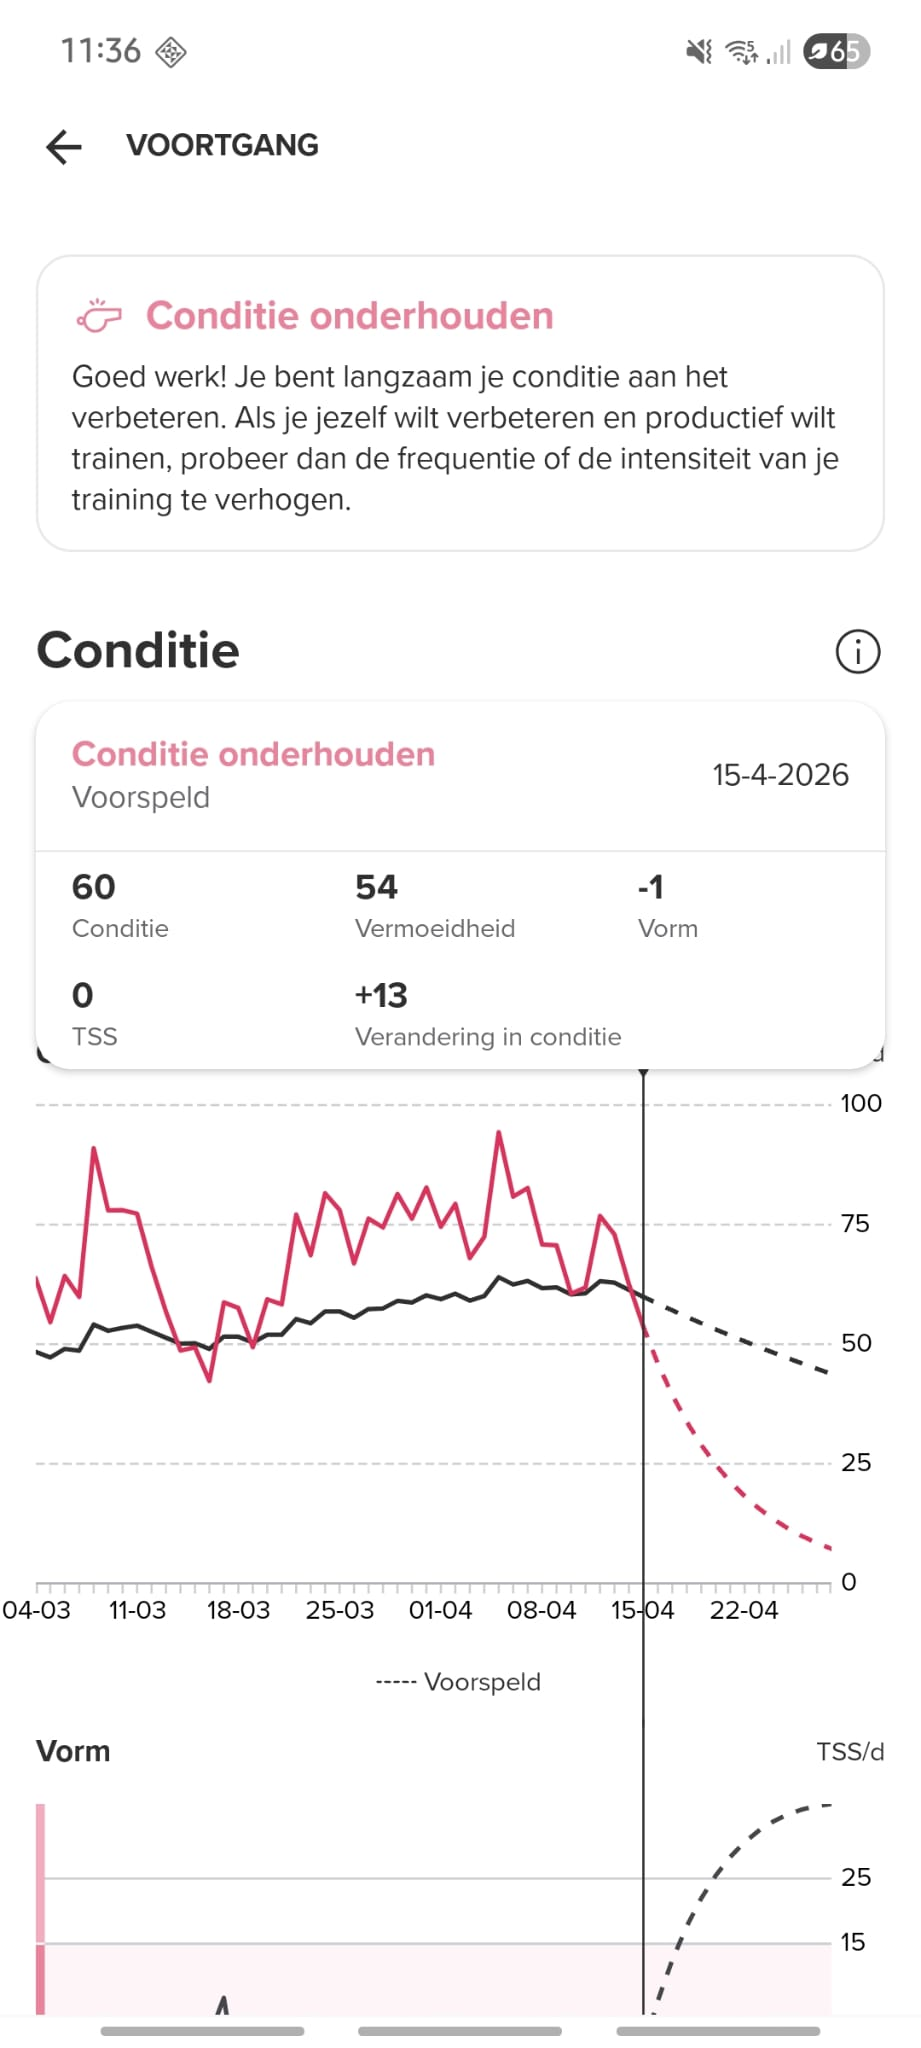Open the Conditie info icon
This screenshot has width=921, height=2048.
click(x=857, y=652)
